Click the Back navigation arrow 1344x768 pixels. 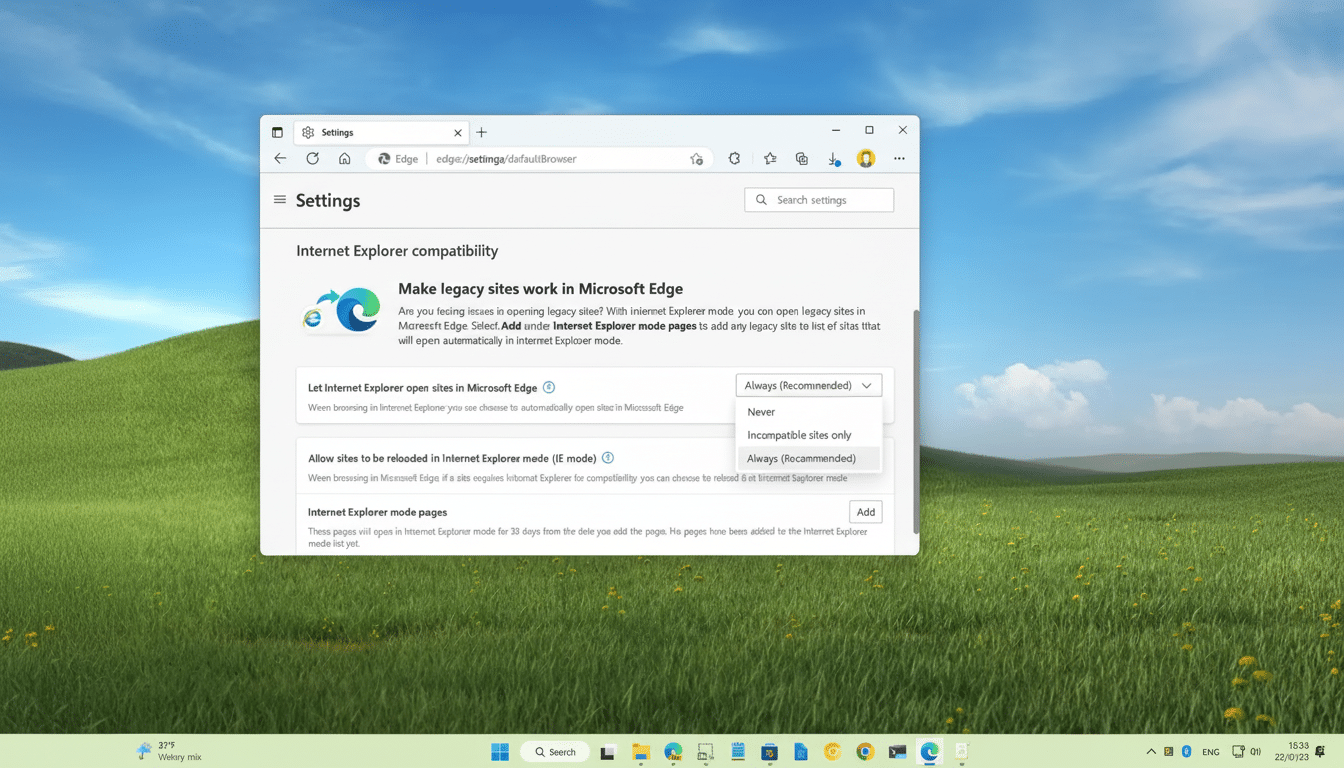click(x=280, y=158)
